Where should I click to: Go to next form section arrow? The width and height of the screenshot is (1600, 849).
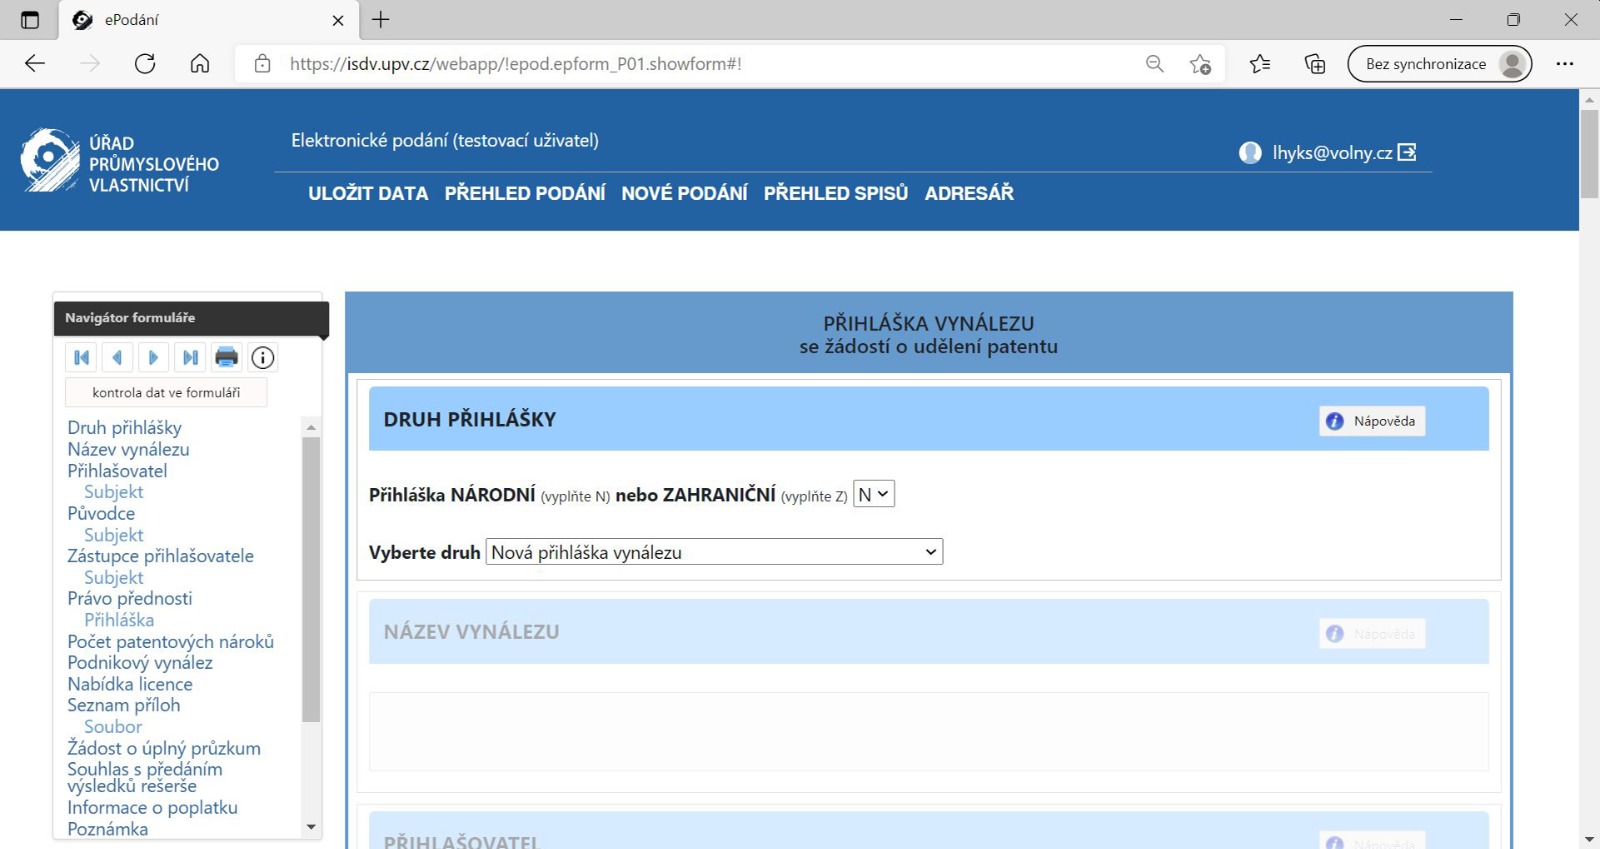coord(153,358)
